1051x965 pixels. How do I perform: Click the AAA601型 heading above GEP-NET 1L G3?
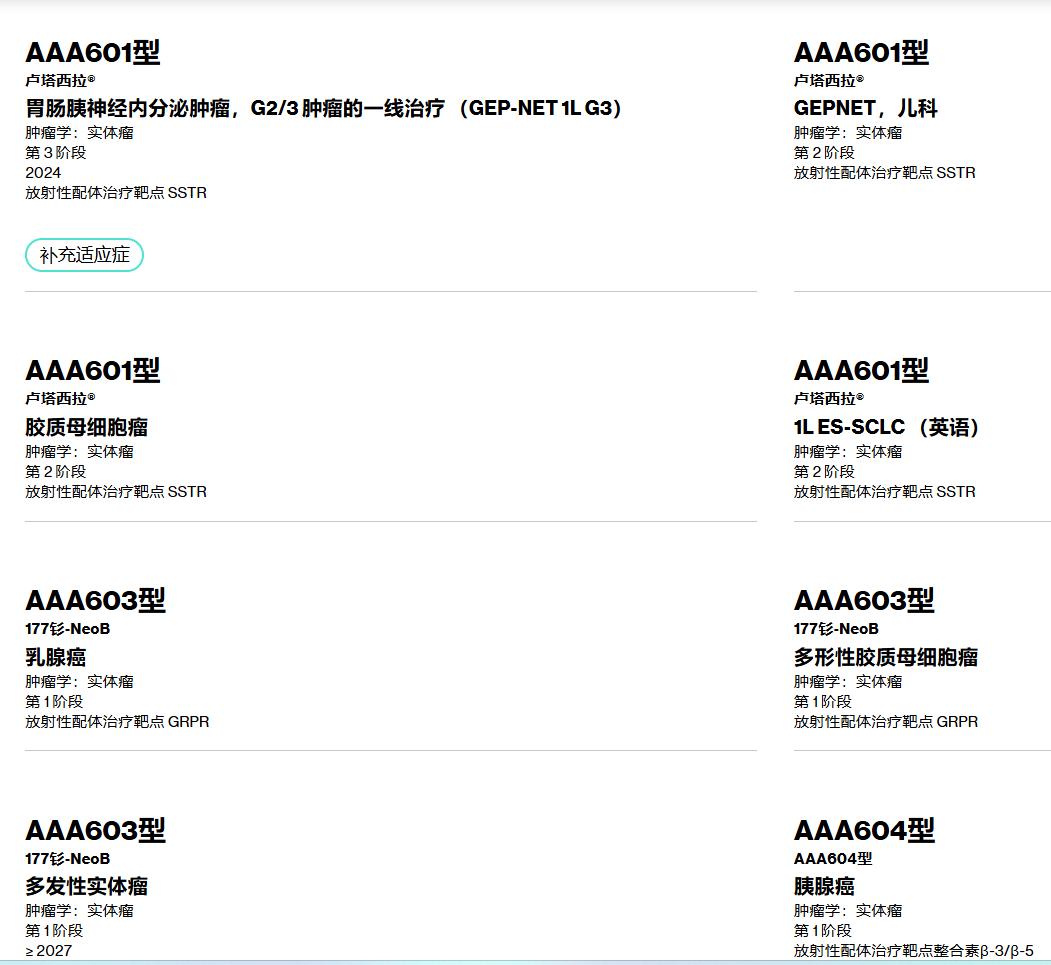[92, 53]
